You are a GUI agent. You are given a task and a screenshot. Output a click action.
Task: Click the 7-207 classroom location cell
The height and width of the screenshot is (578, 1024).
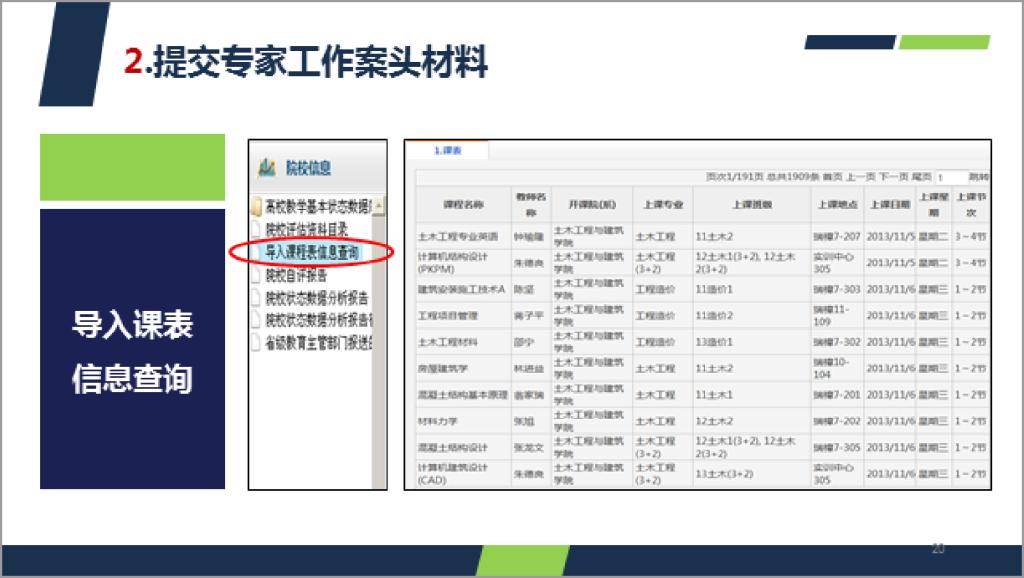(x=837, y=236)
